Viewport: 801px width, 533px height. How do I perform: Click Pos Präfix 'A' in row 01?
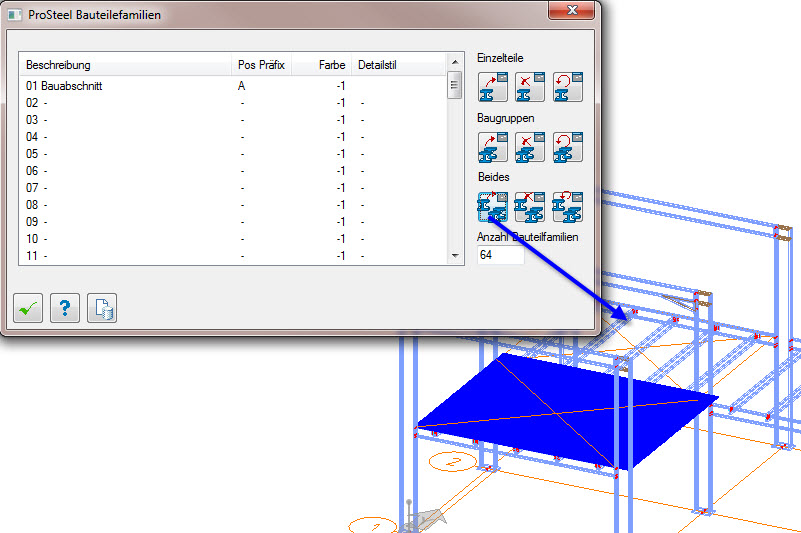click(242, 86)
